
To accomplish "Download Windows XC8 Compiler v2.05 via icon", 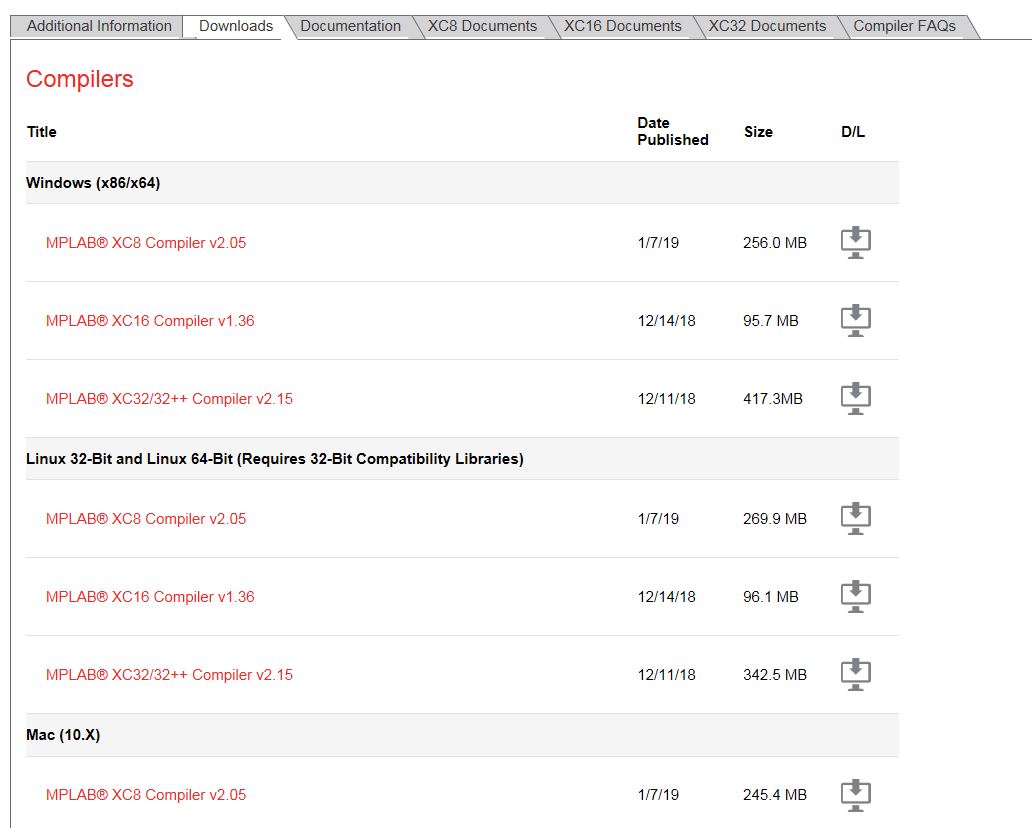I will (x=856, y=242).
